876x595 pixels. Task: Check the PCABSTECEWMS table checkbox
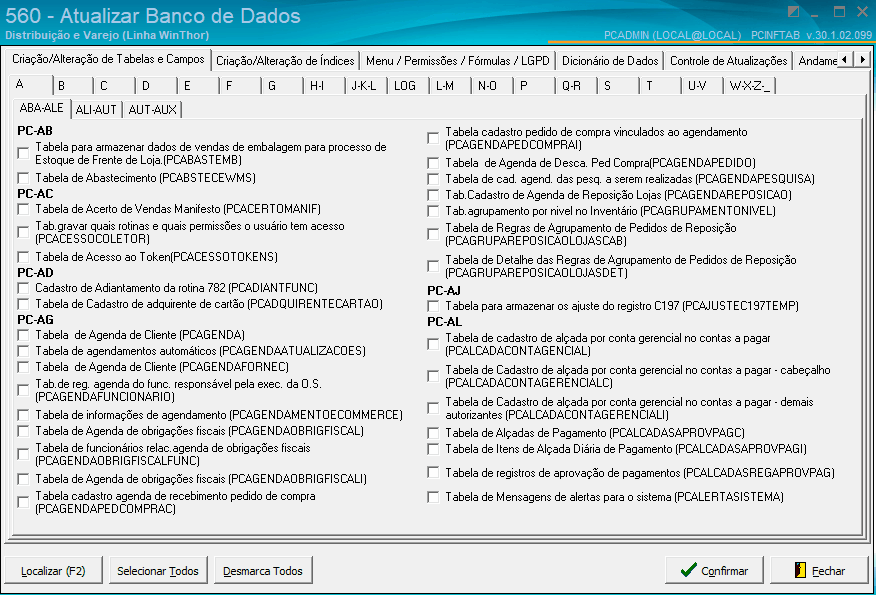(x=23, y=178)
